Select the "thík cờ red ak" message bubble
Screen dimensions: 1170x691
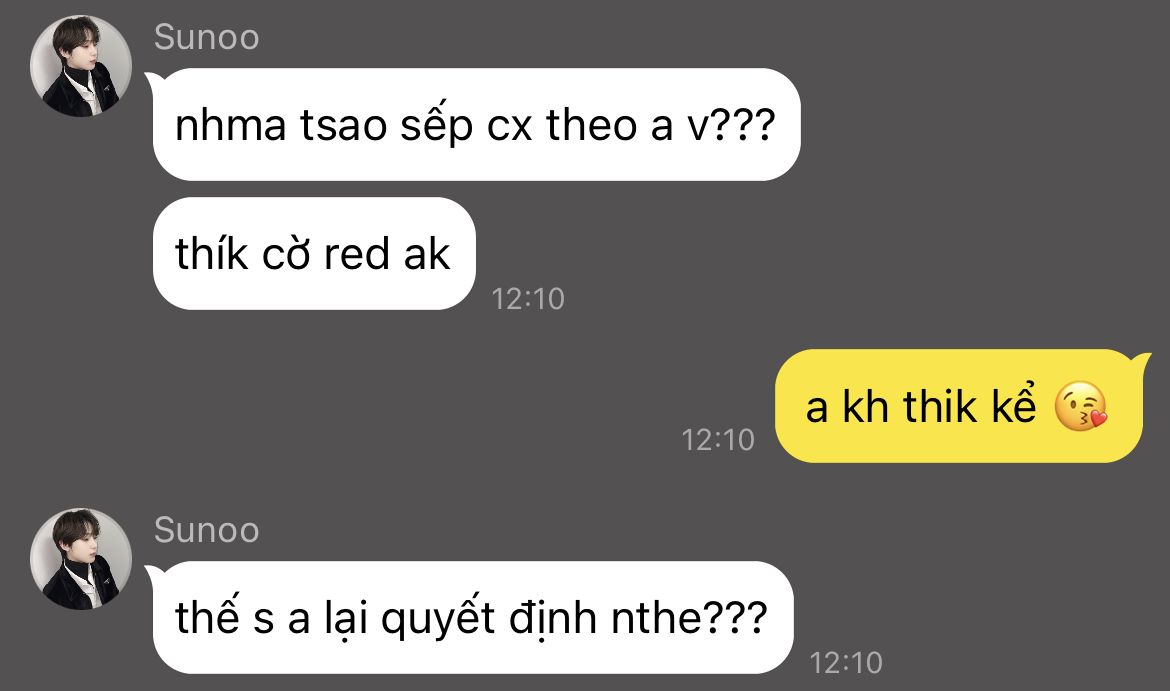point(314,254)
